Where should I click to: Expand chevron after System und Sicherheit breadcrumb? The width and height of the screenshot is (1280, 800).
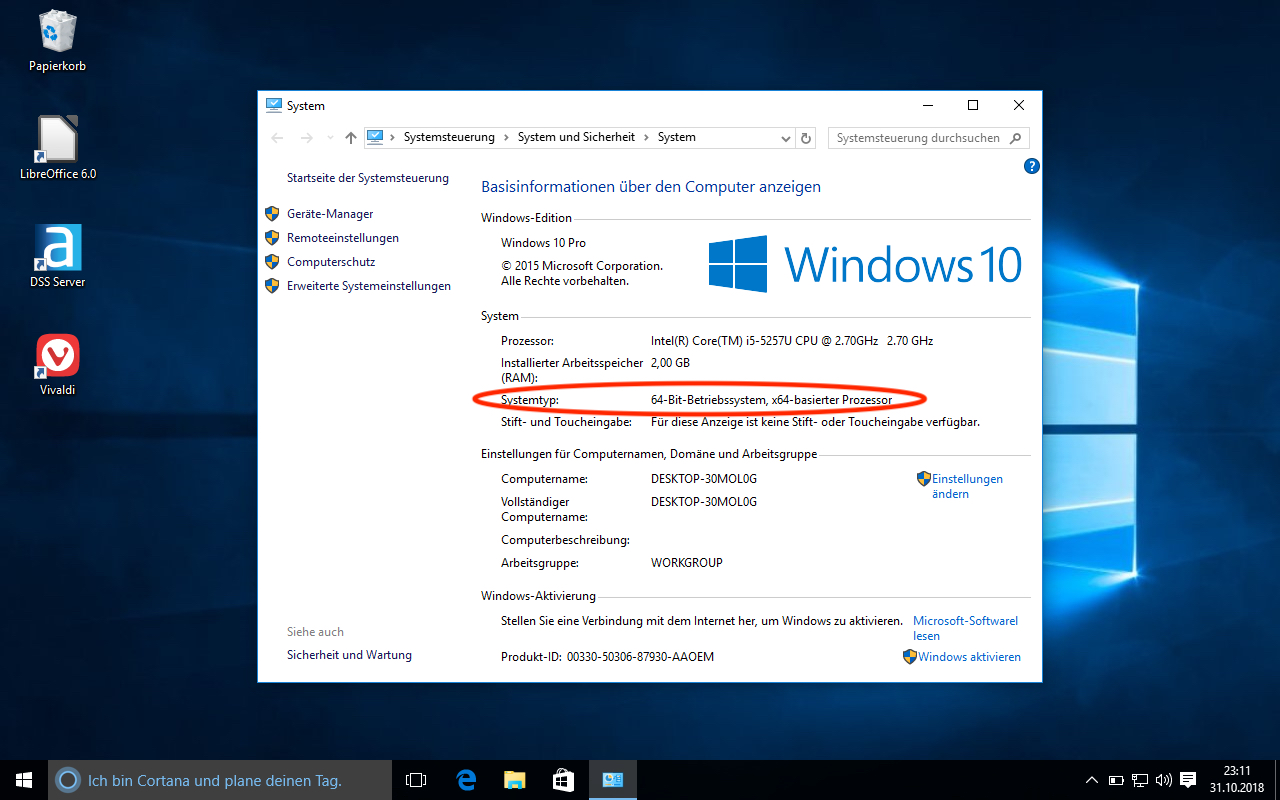[646, 137]
